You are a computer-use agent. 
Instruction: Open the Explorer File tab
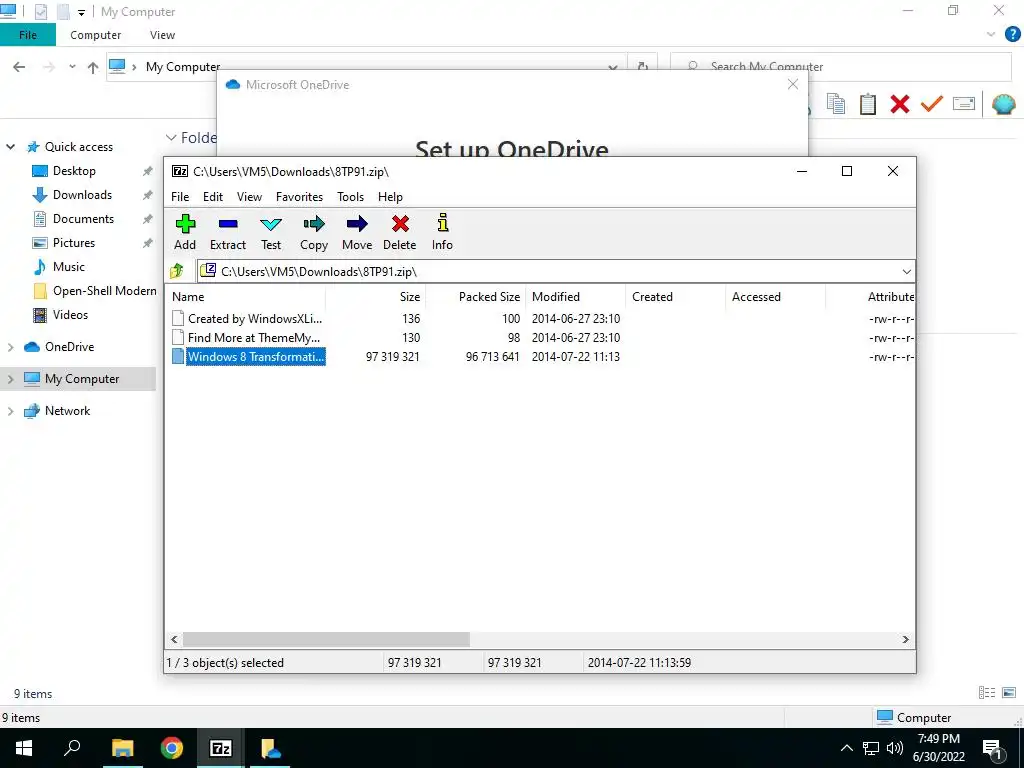(x=28, y=35)
